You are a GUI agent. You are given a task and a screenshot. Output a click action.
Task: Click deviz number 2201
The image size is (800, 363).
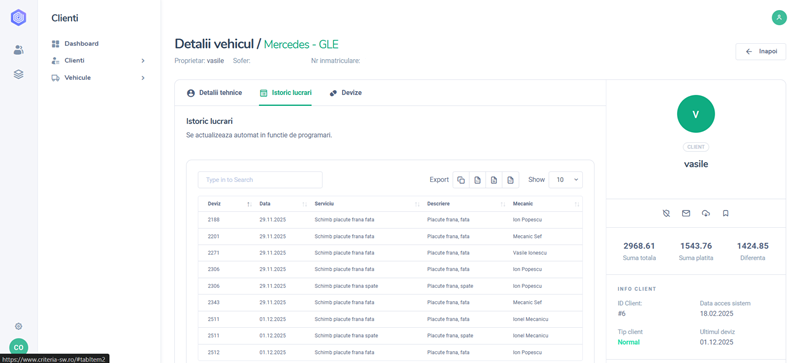point(214,236)
